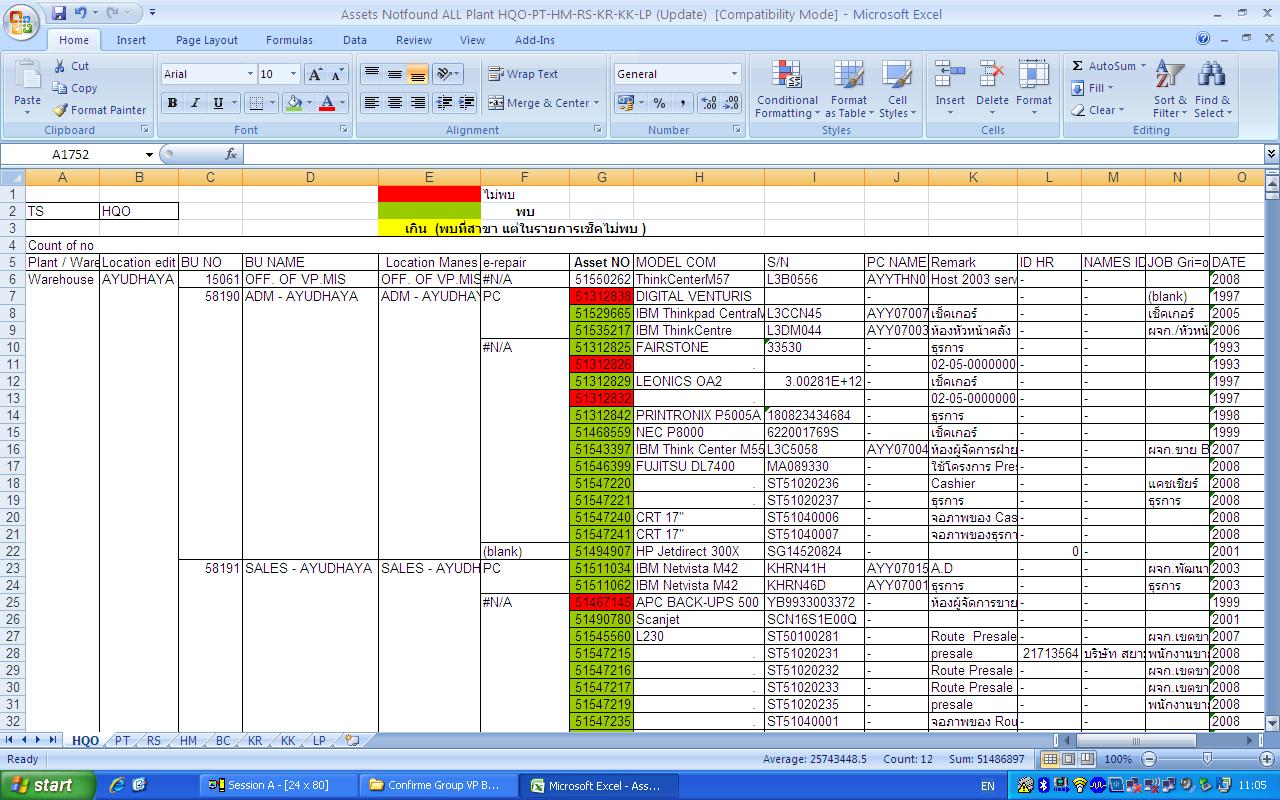Copy the selected cells
Screen dimensions: 1280x800
coord(75,88)
